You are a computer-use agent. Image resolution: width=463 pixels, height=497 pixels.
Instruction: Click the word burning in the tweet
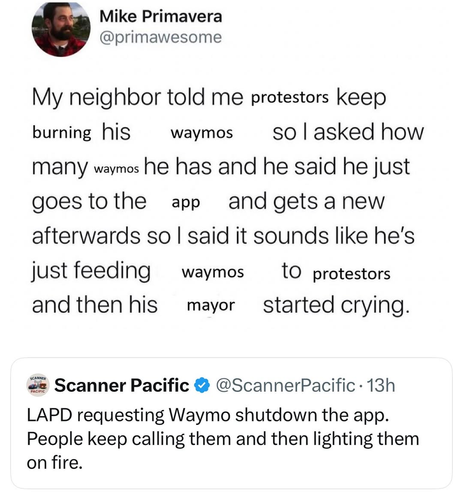[62, 133]
